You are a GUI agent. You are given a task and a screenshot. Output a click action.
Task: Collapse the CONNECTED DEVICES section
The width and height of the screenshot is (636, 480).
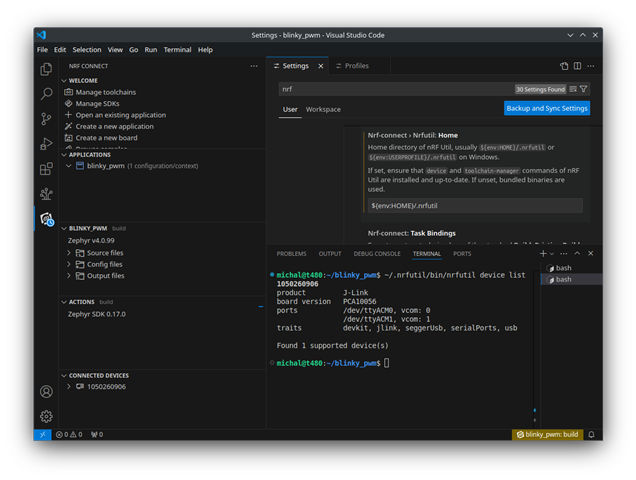point(64,376)
